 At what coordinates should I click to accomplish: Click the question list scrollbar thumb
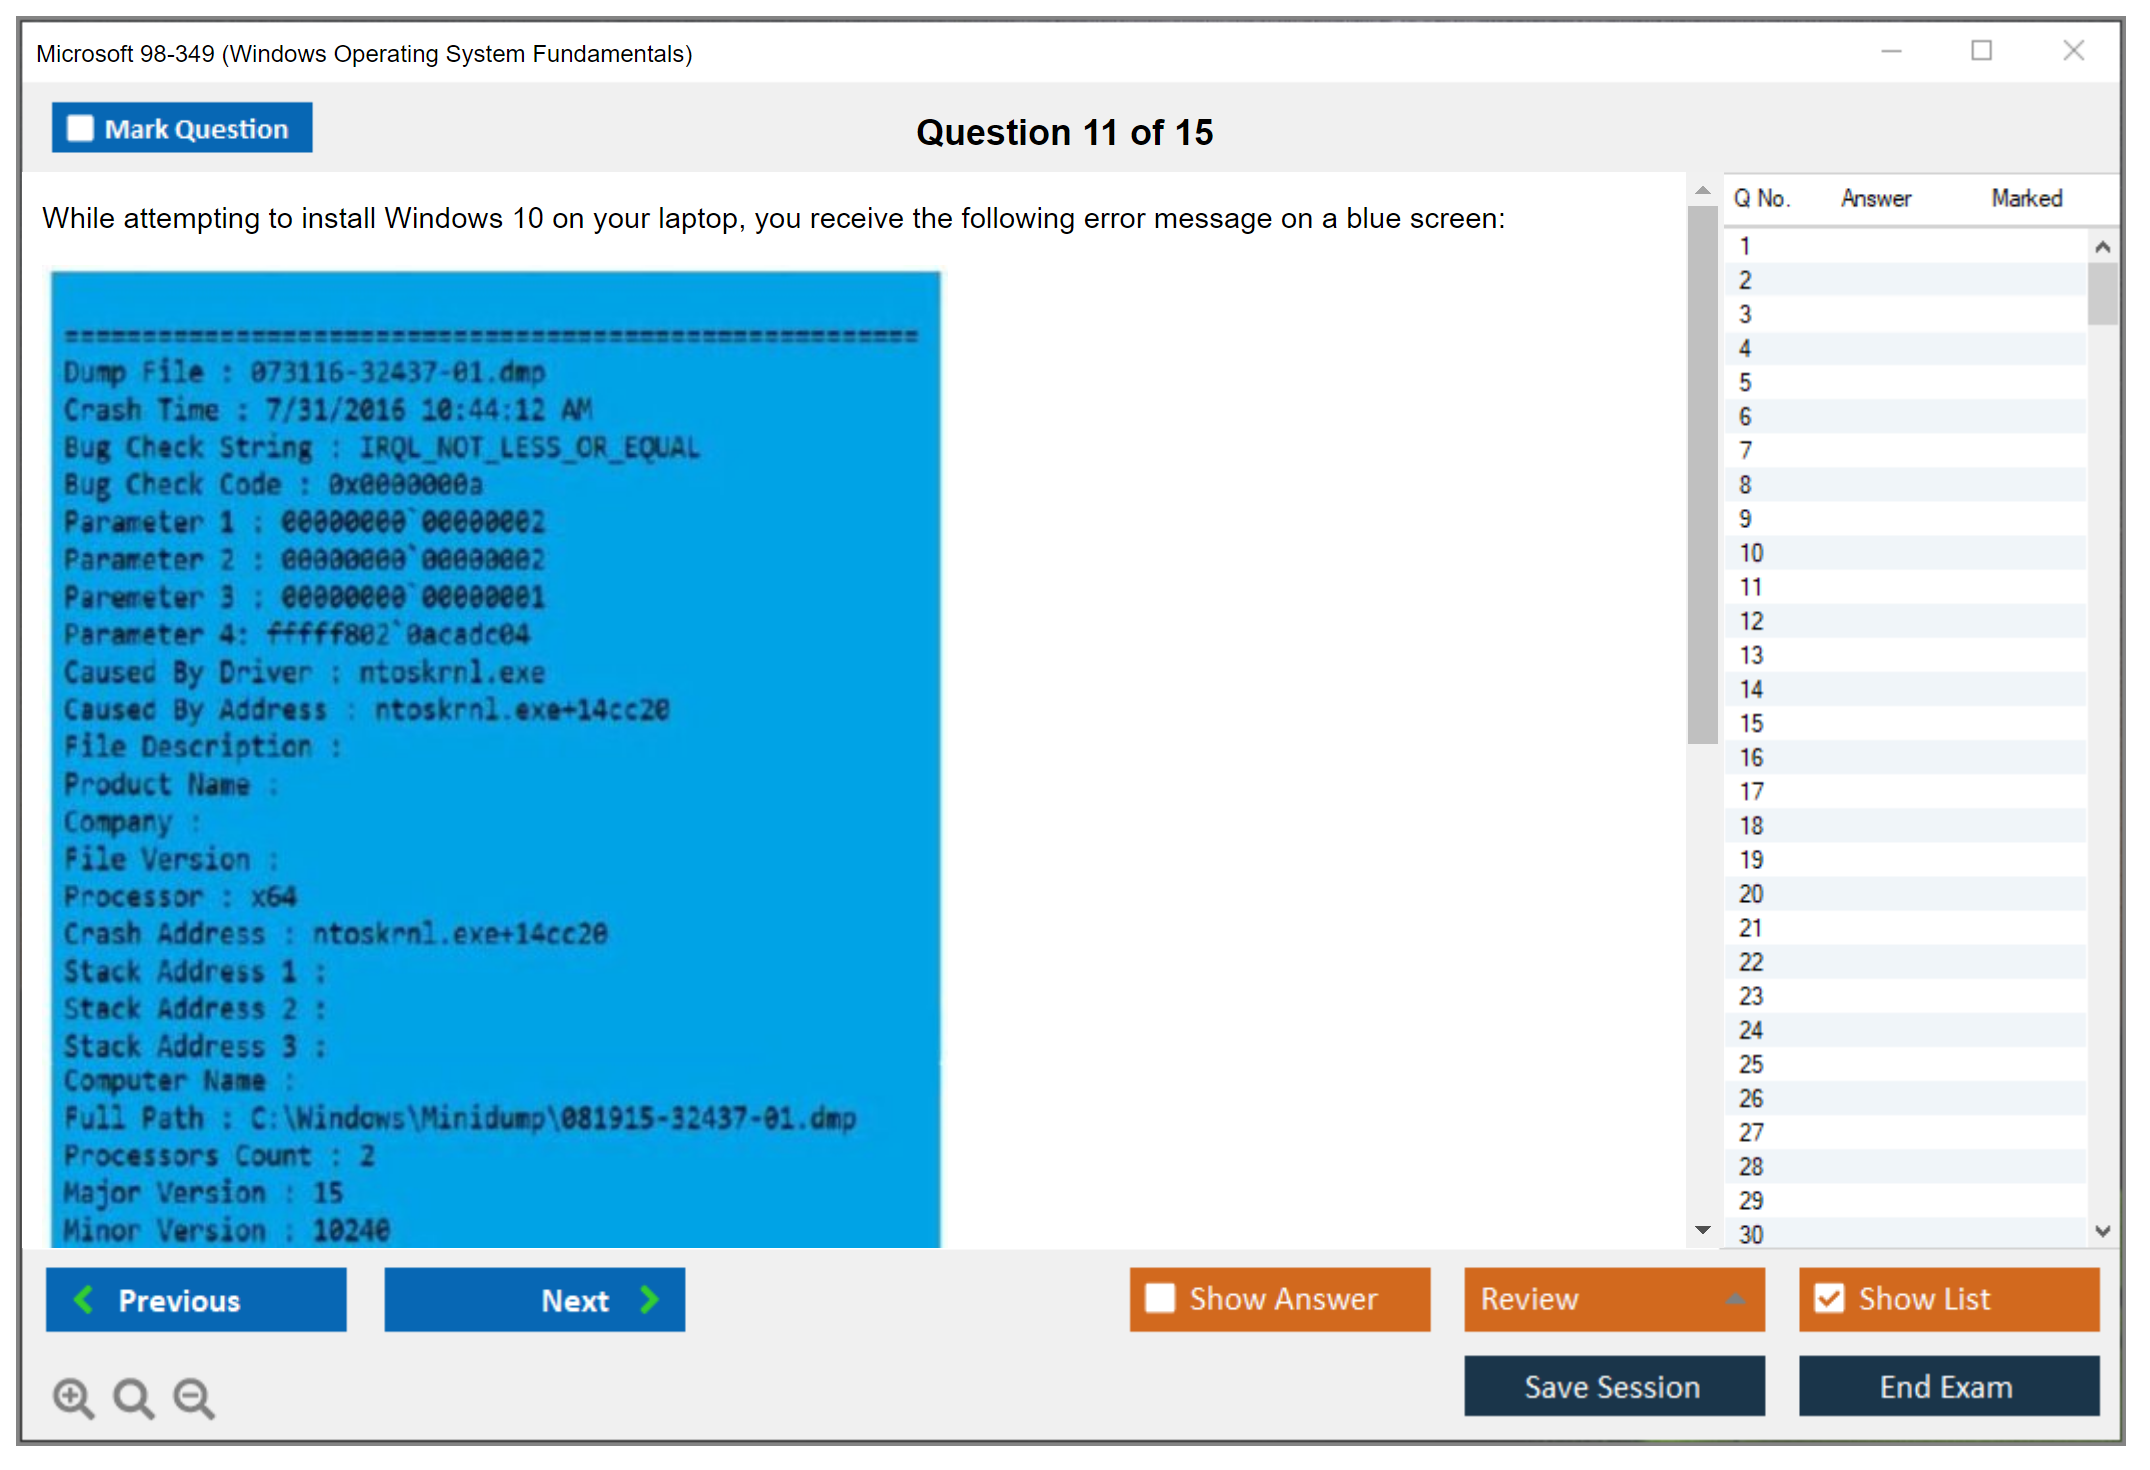[x=2102, y=293]
